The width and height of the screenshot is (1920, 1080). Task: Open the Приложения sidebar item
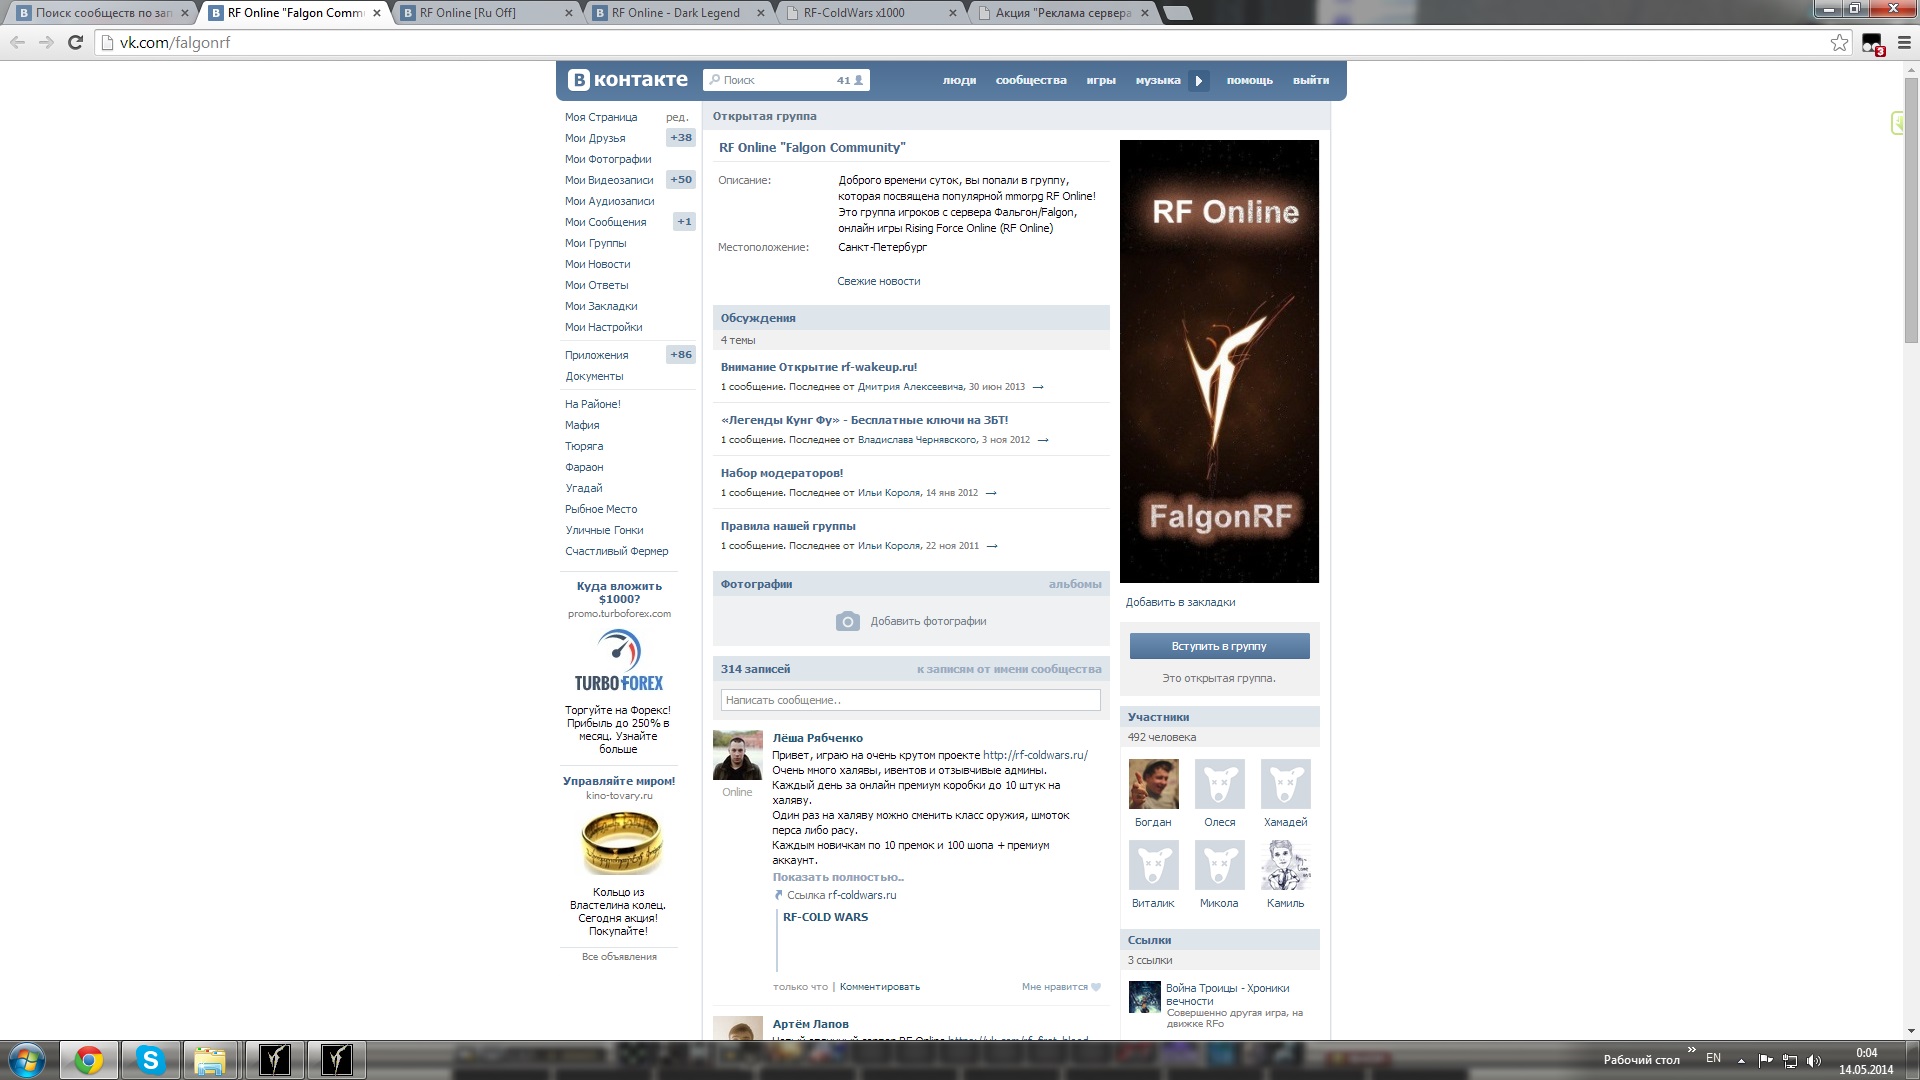pyautogui.click(x=597, y=355)
